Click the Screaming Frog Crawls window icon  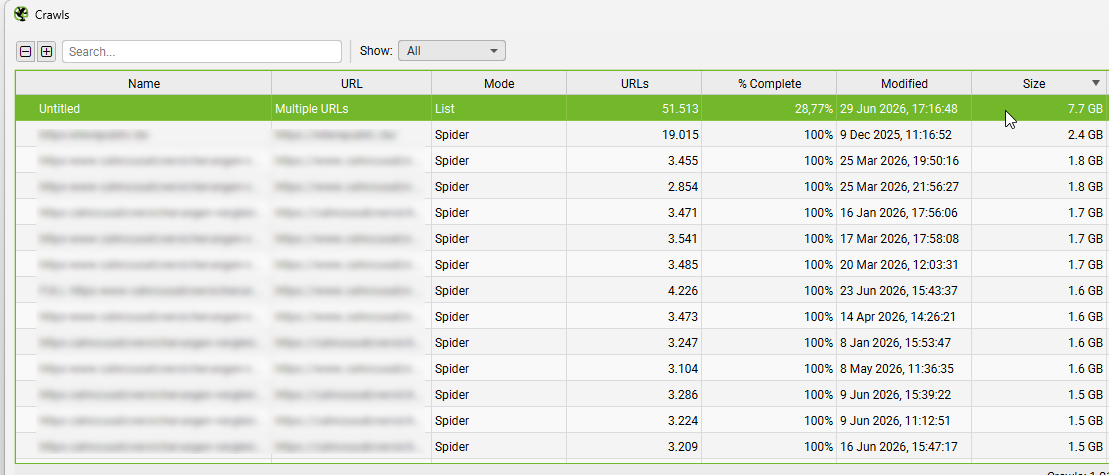[21, 14]
